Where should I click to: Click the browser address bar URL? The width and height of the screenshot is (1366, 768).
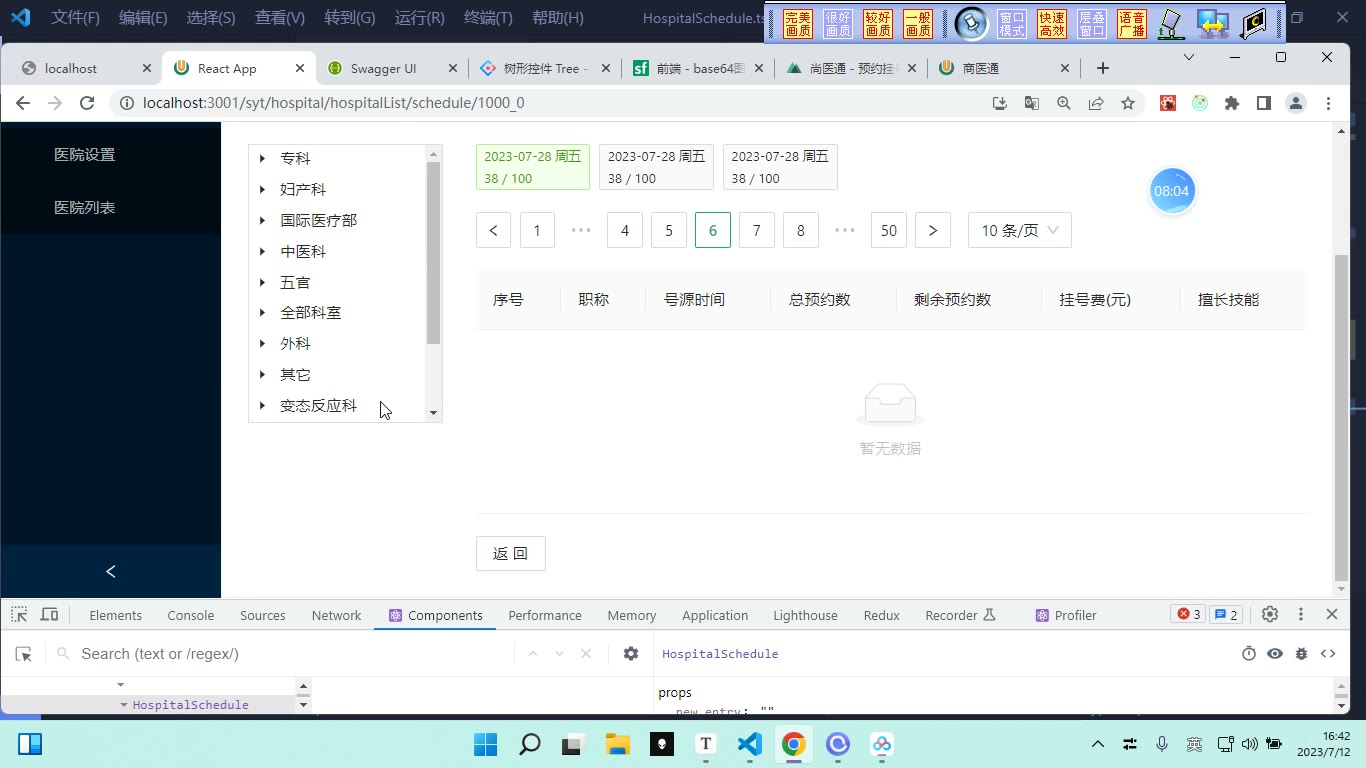coord(334,103)
